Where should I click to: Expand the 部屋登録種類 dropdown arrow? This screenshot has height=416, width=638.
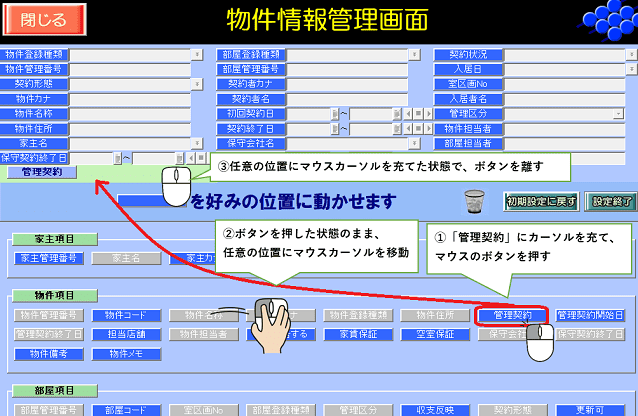tap(411, 55)
